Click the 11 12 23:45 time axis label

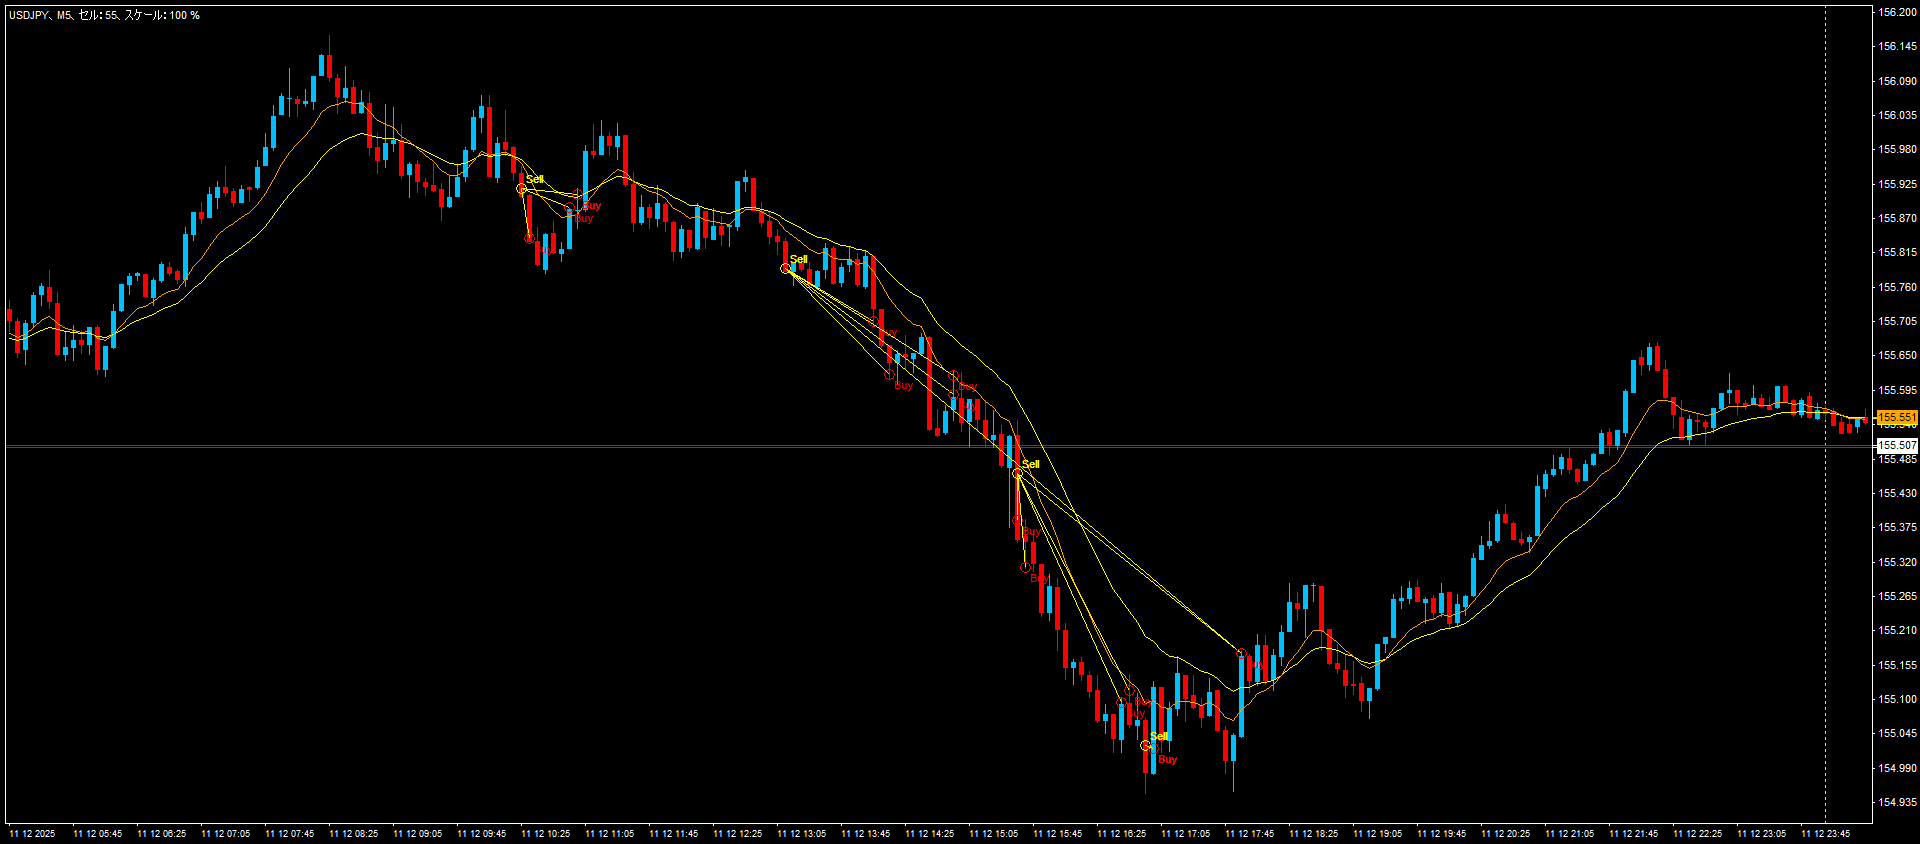[1825, 833]
